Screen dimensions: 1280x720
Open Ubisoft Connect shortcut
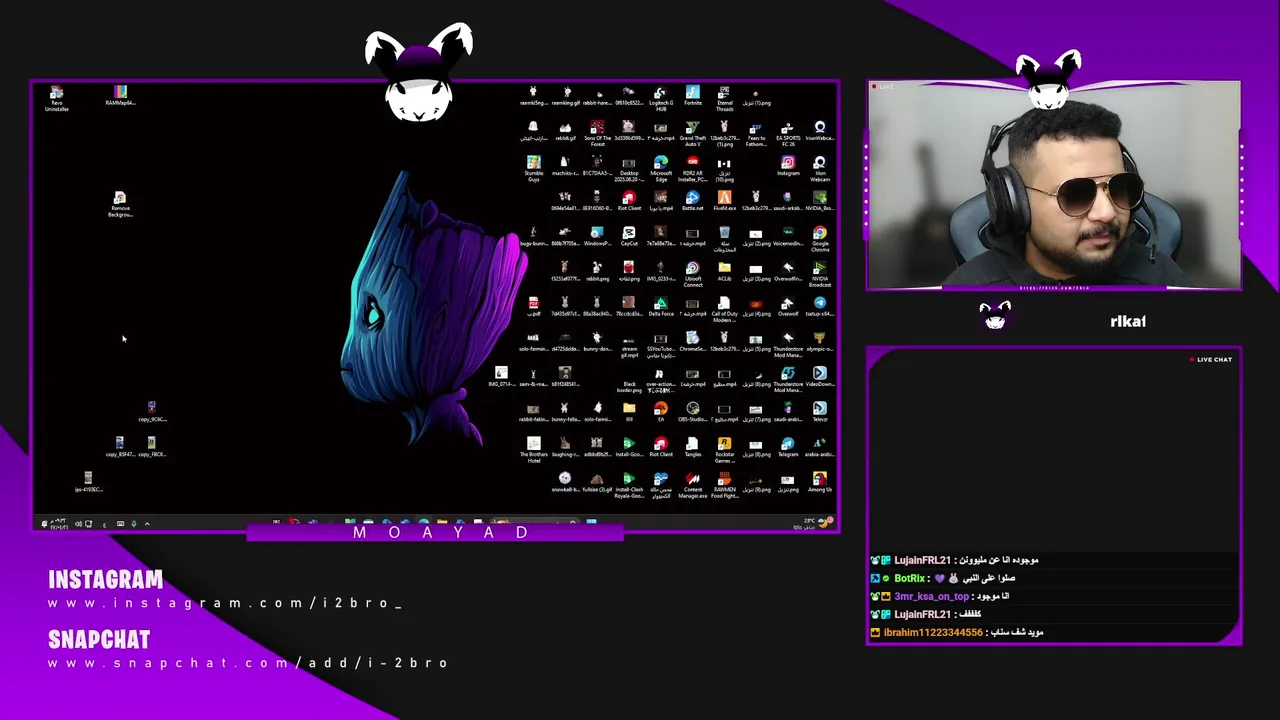tap(692, 274)
